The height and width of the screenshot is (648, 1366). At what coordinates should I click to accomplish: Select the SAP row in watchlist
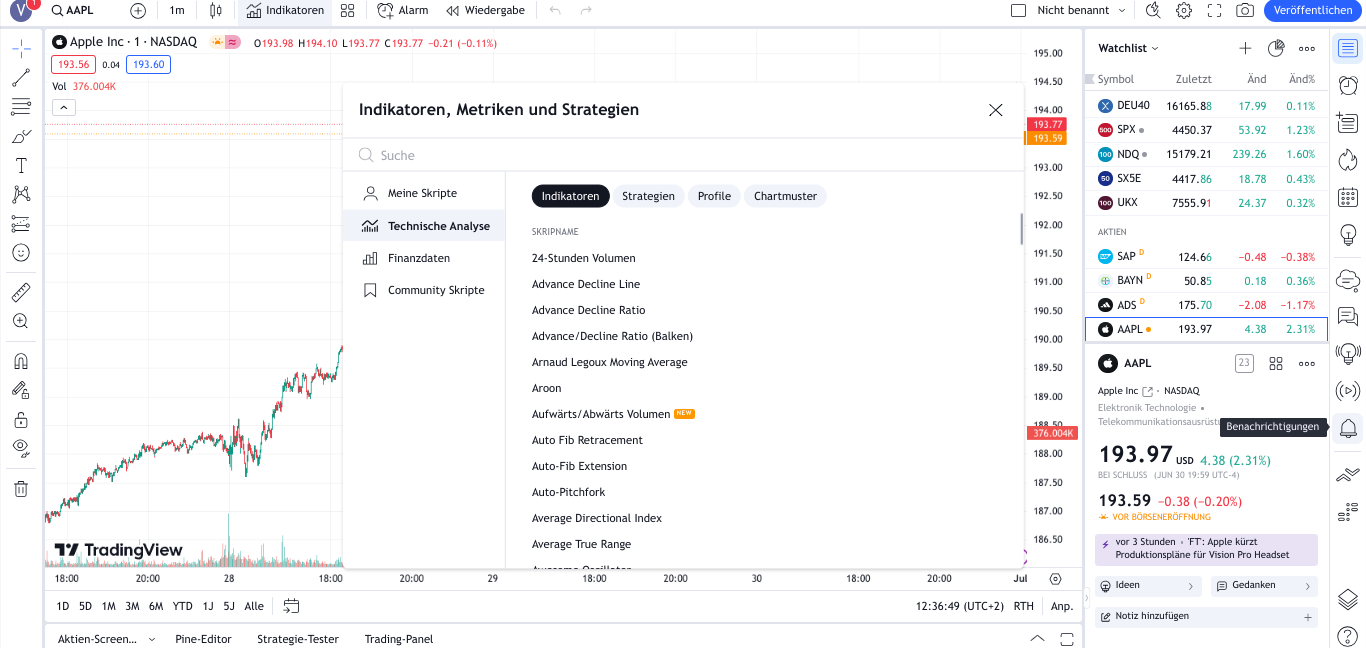coord(1207,256)
